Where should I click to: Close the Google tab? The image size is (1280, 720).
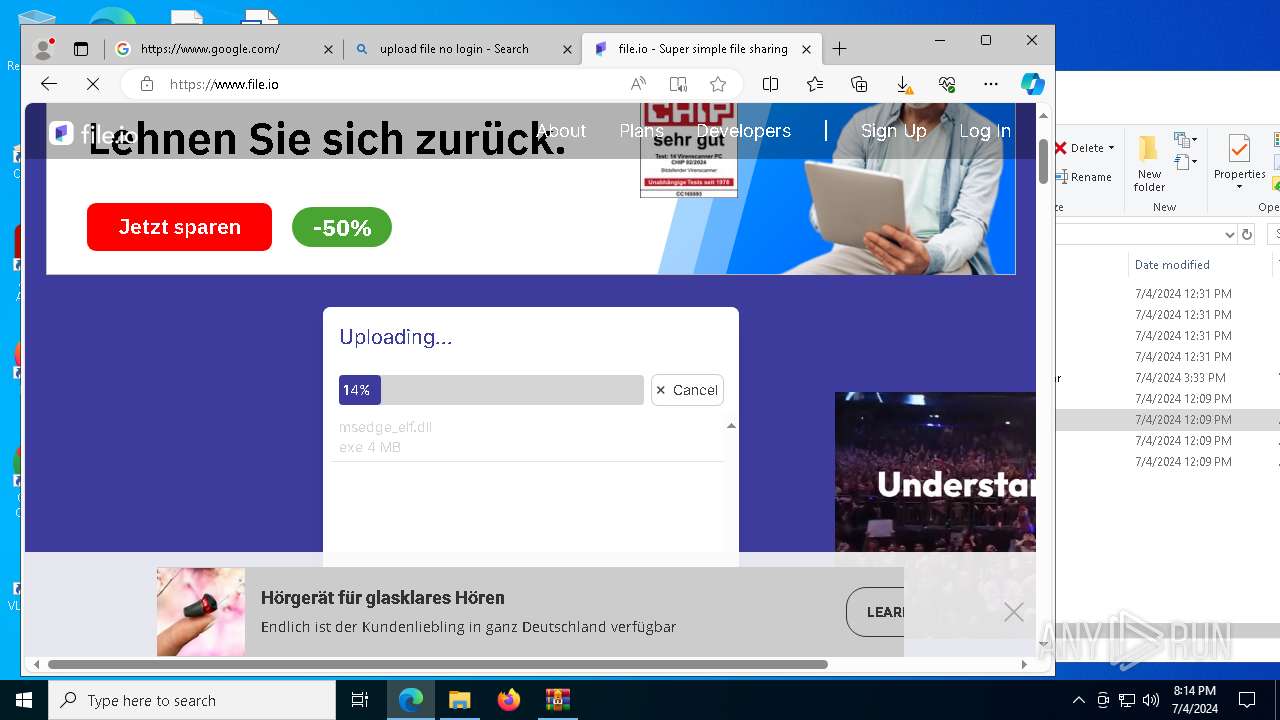pos(328,49)
